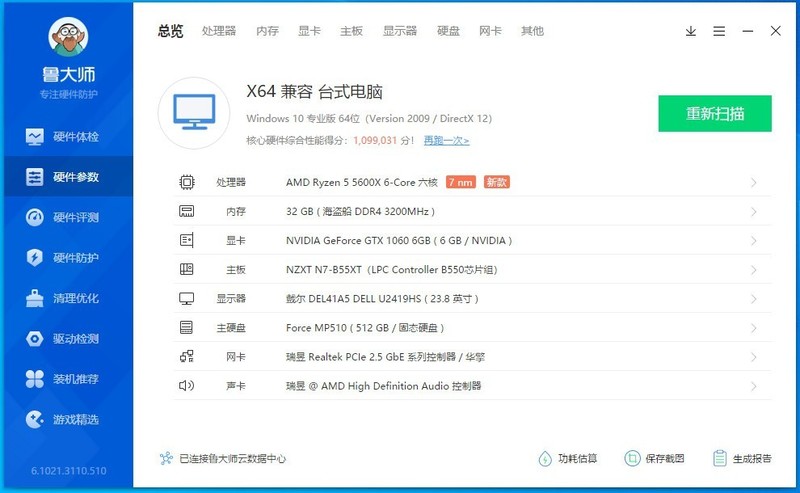Screen dimensions: 800x493
Task: Expand the DELL U2419HS display chevron
Action: point(754,299)
